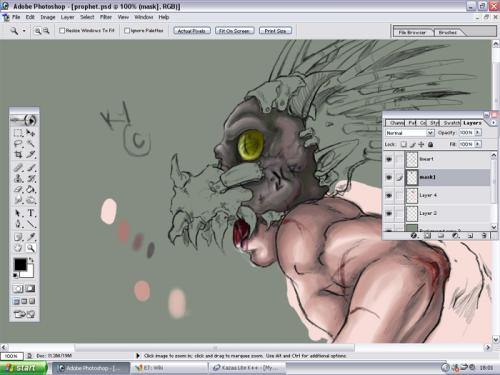
Task: Enable Ignore Palettes checkbox
Action: (x=127, y=31)
